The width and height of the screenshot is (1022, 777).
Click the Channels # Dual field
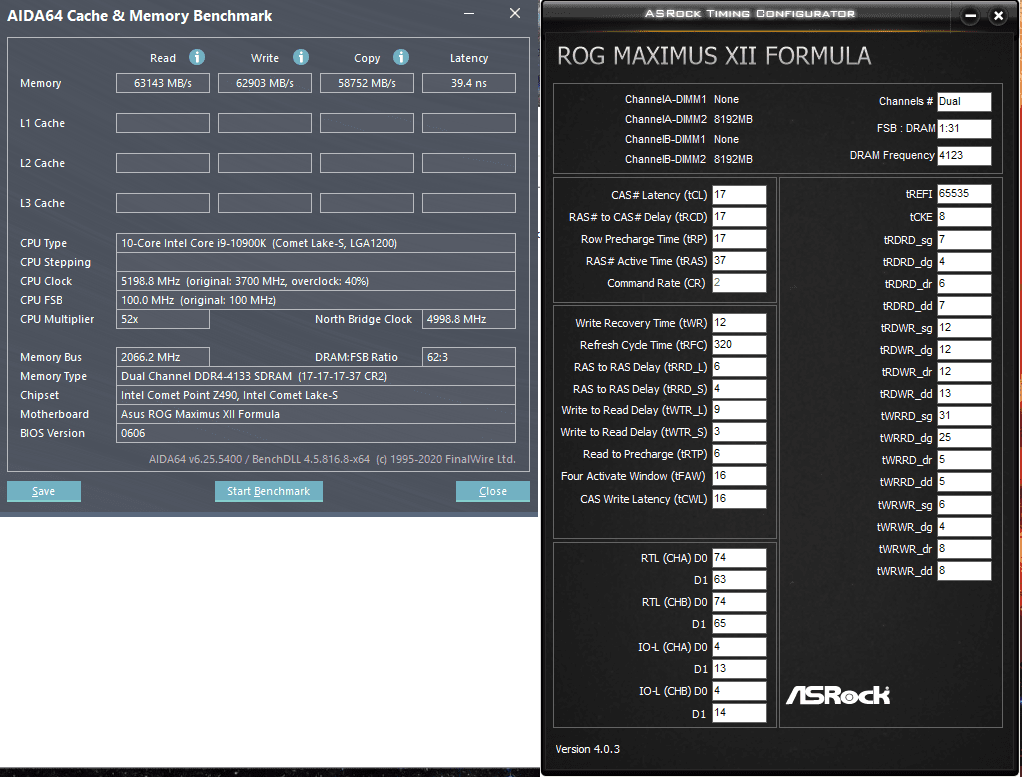[964, 101]
